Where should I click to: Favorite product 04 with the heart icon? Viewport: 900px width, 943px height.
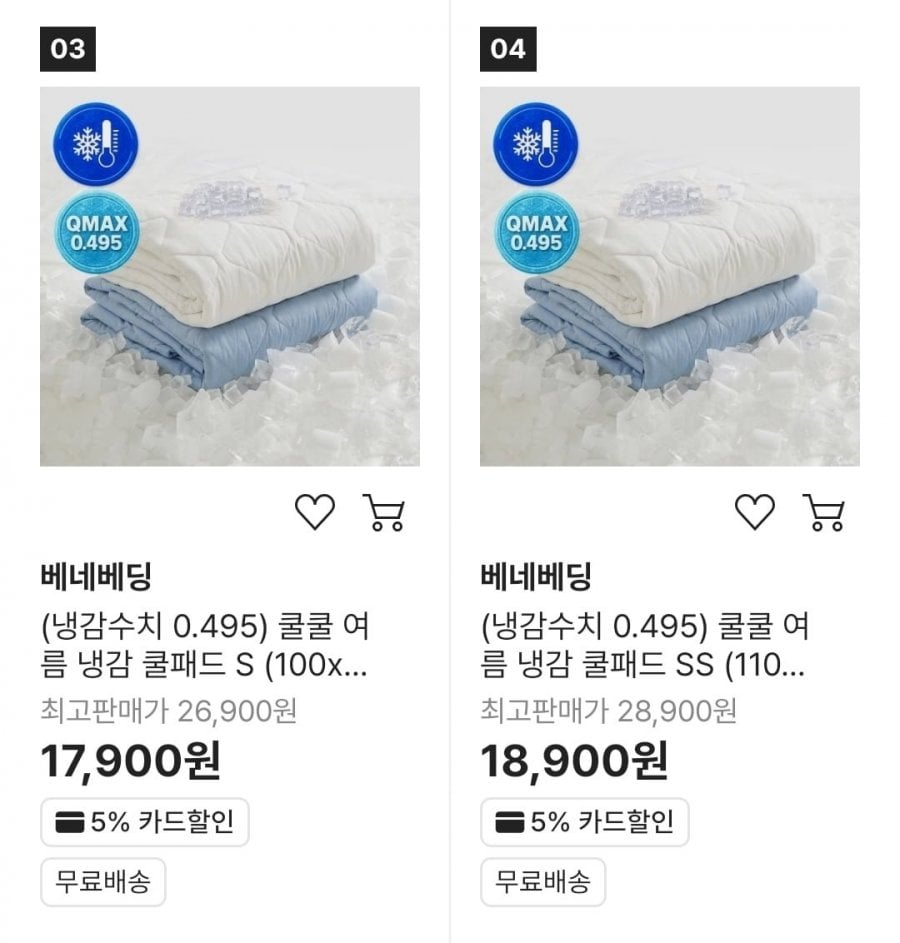755,512
